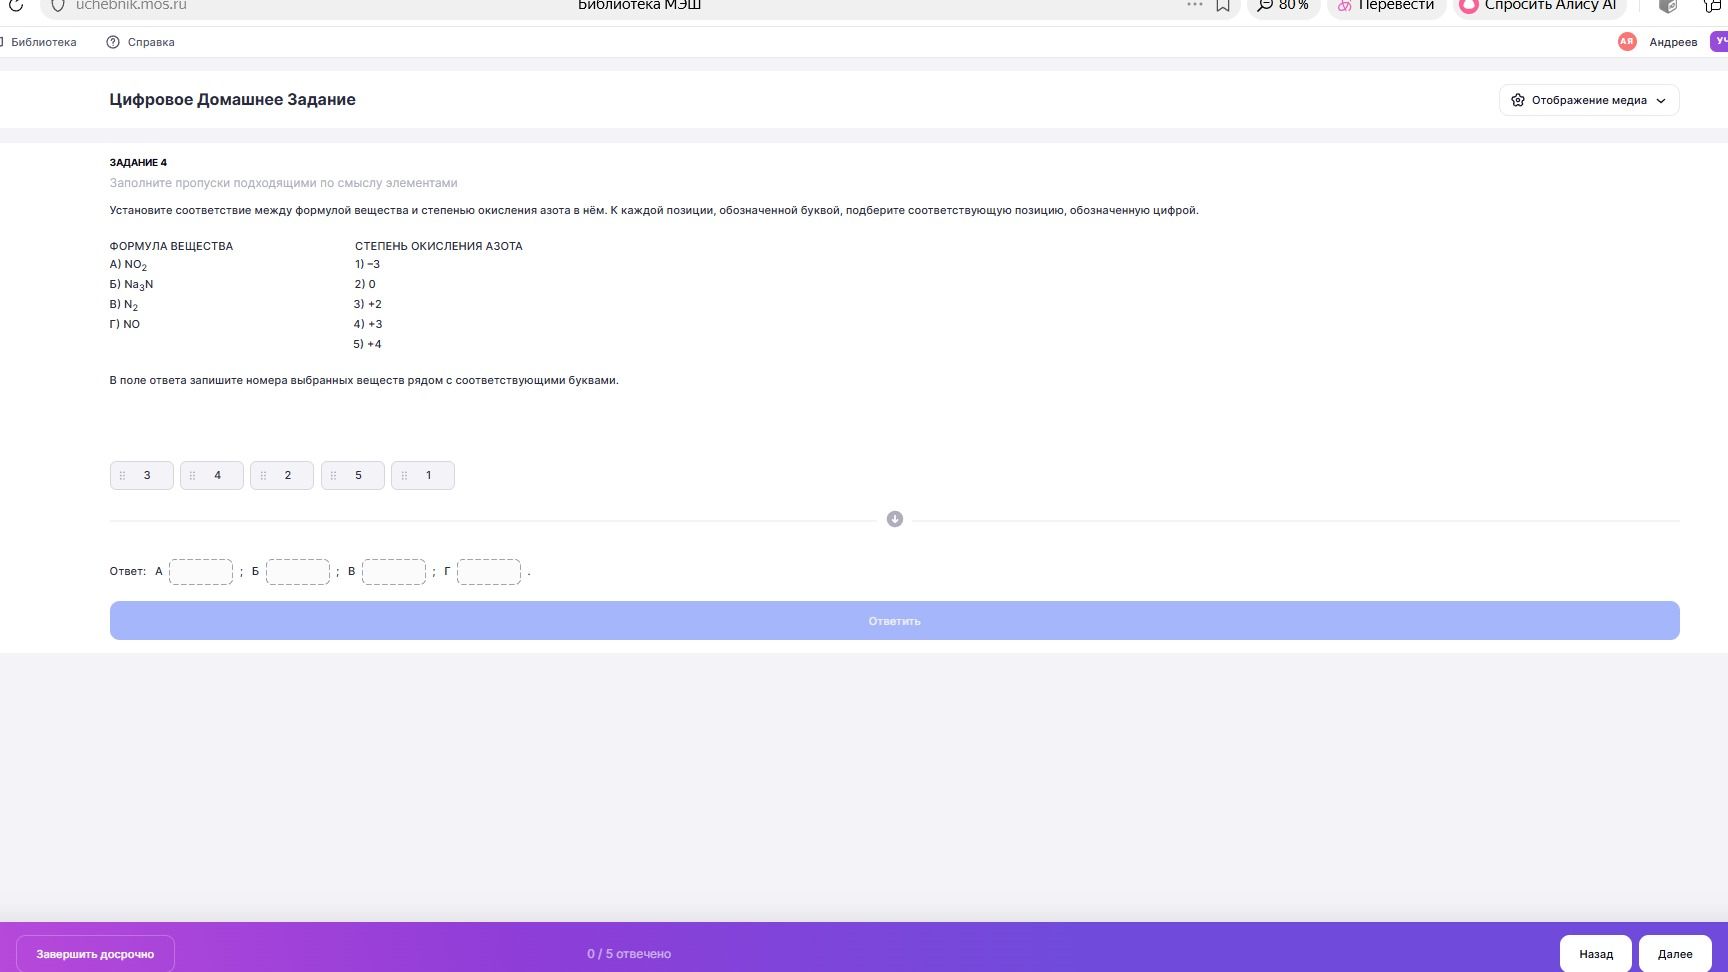The image size is (1728, 972).
Task: Click formula row 'Б) Na3N'
Action: click(131, 285)
